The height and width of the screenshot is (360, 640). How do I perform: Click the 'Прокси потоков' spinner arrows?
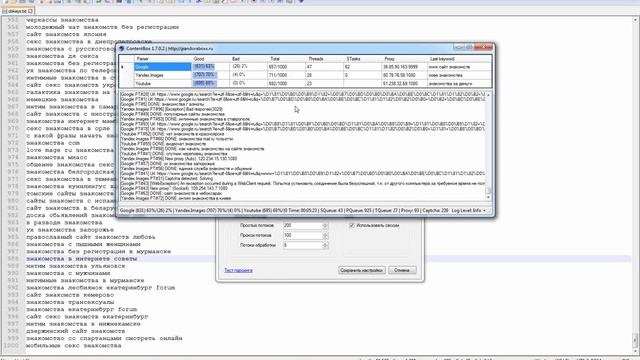click(x=325, y=236)
